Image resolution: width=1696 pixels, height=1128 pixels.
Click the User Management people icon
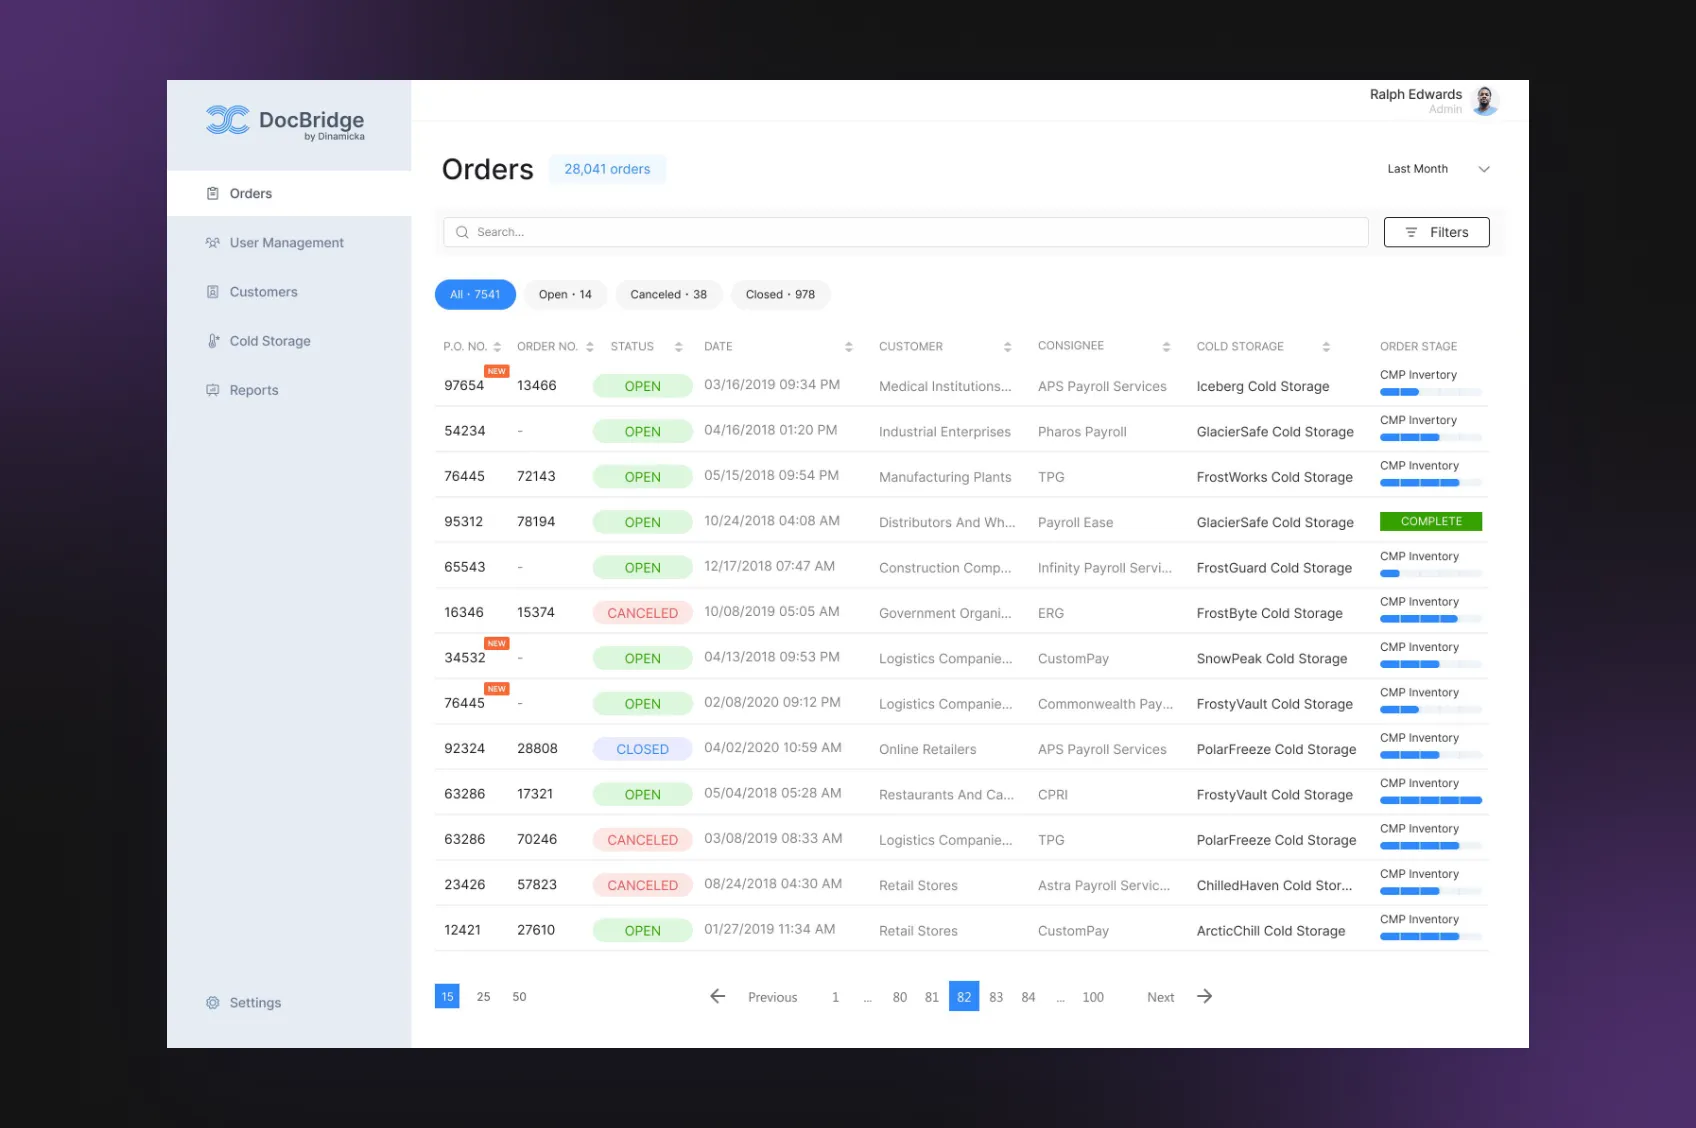click(212, 243)
